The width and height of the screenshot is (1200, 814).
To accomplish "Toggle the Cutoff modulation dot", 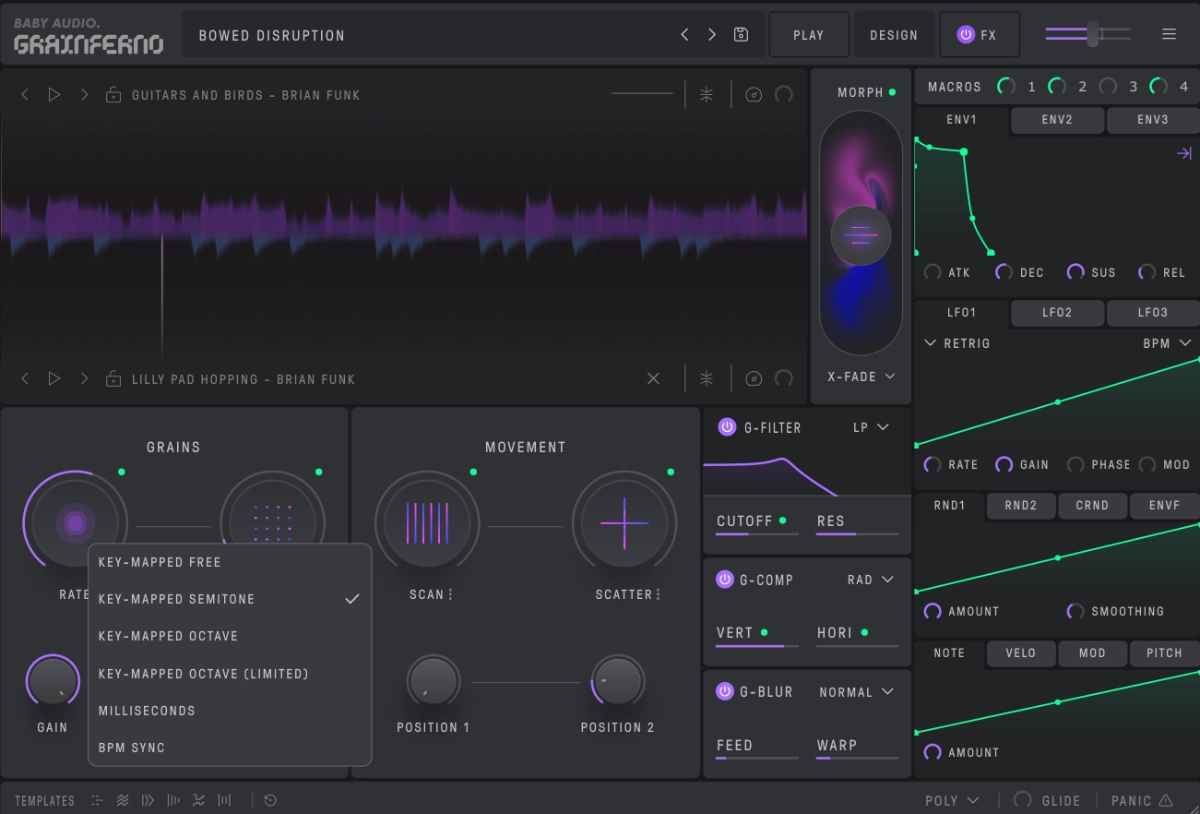I will tap(783, 520).
